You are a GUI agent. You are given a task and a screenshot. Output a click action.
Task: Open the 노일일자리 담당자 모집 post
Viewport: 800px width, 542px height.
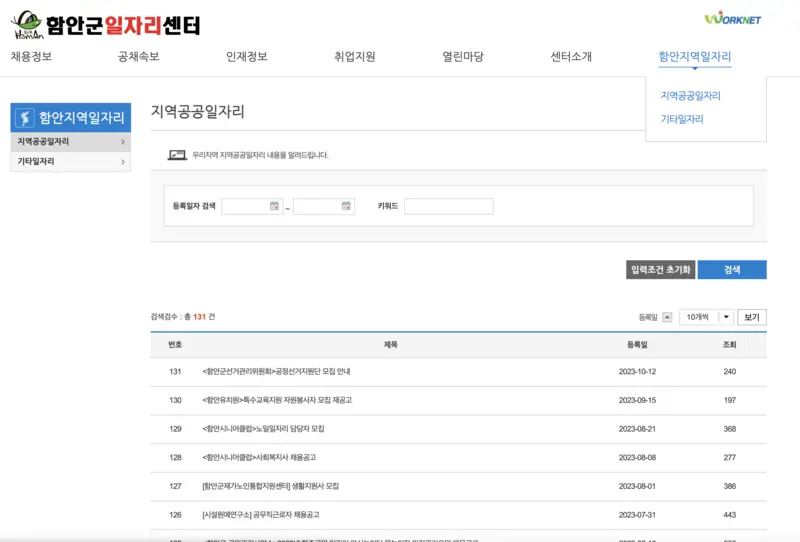click(x=263, y=429)
